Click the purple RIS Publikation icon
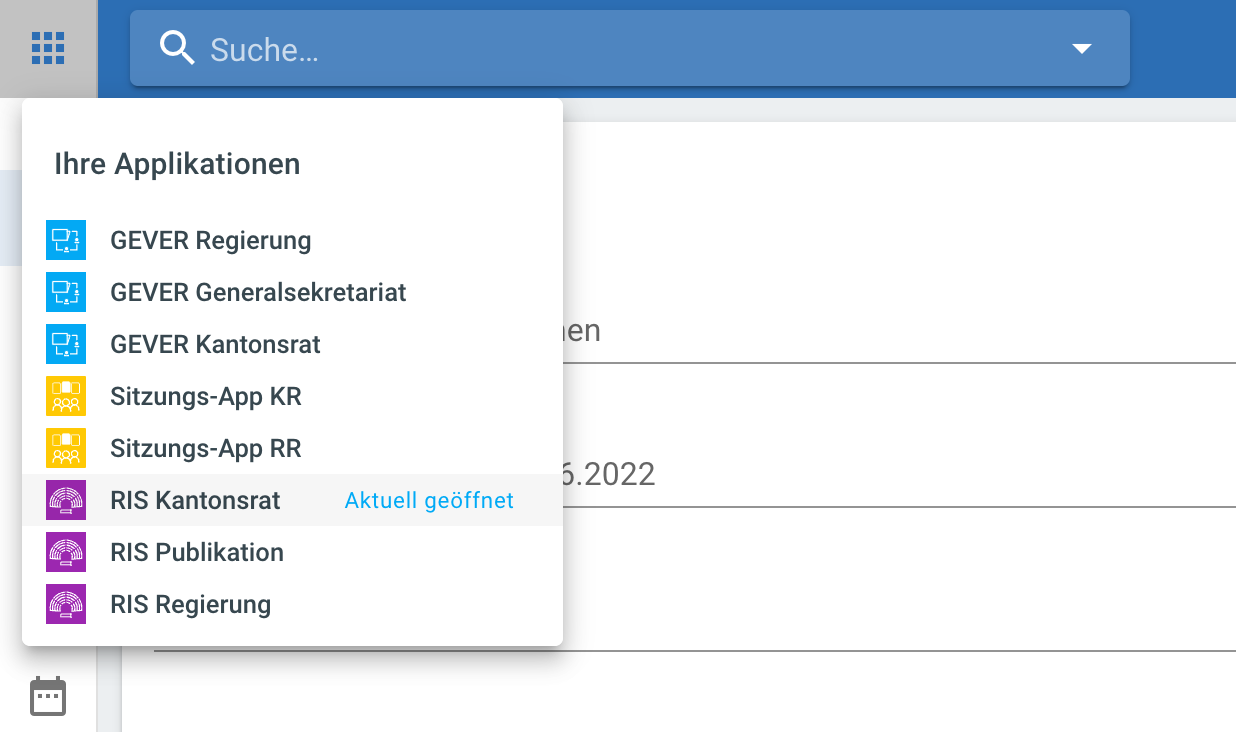Screen dimensions: 1236x732 pos(66,552)
